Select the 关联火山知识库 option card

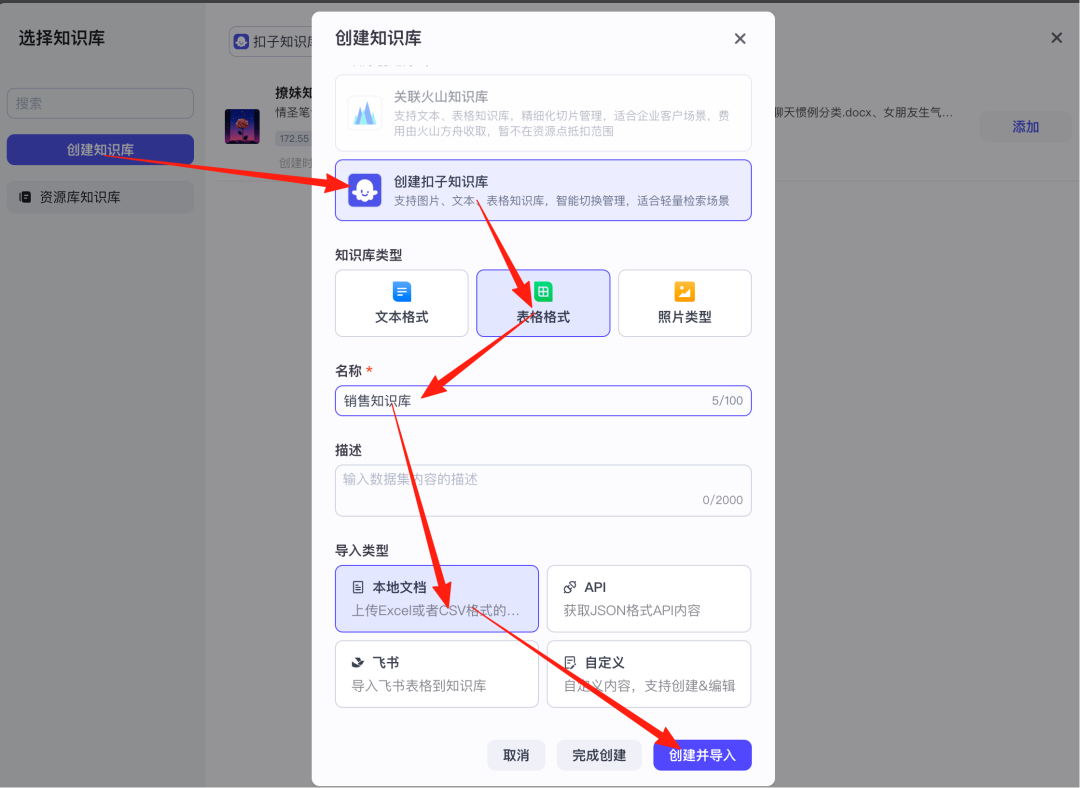point(543,113)
